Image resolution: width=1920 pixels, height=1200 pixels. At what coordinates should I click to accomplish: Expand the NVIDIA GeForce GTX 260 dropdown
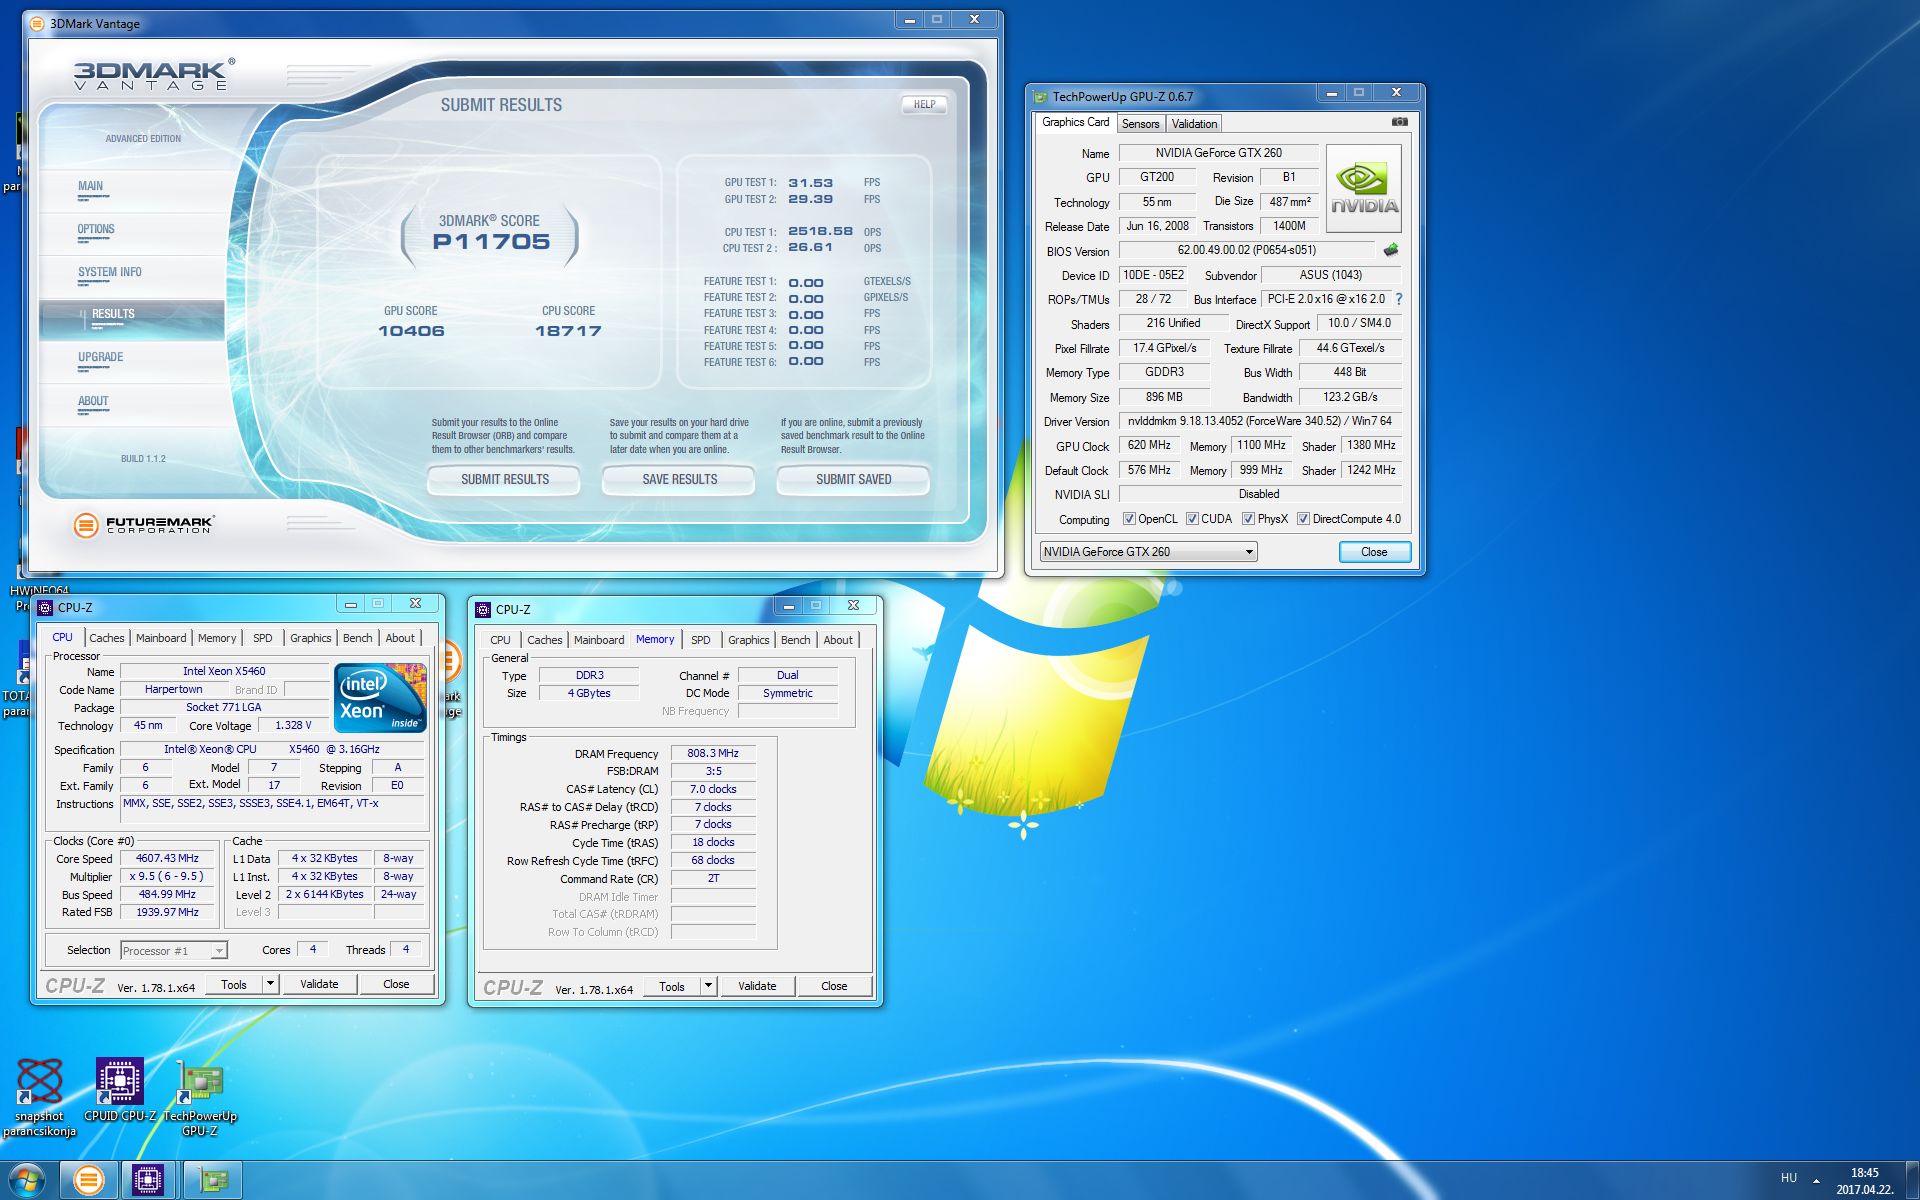(x=1248, y=552)
